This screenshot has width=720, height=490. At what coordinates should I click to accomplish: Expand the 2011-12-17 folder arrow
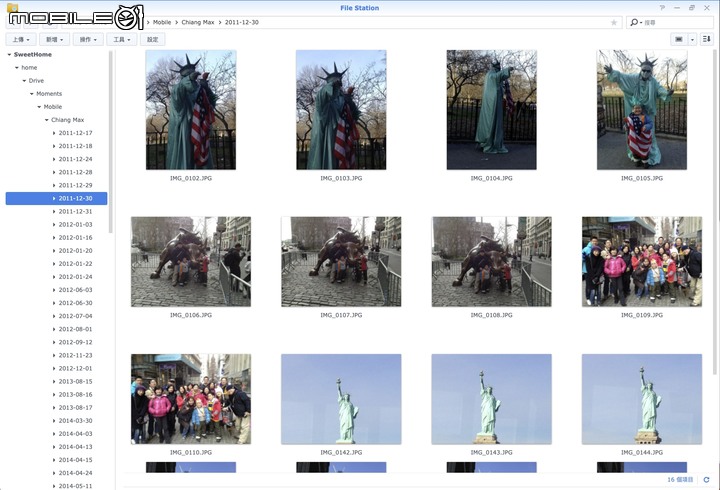coord(54,133)
